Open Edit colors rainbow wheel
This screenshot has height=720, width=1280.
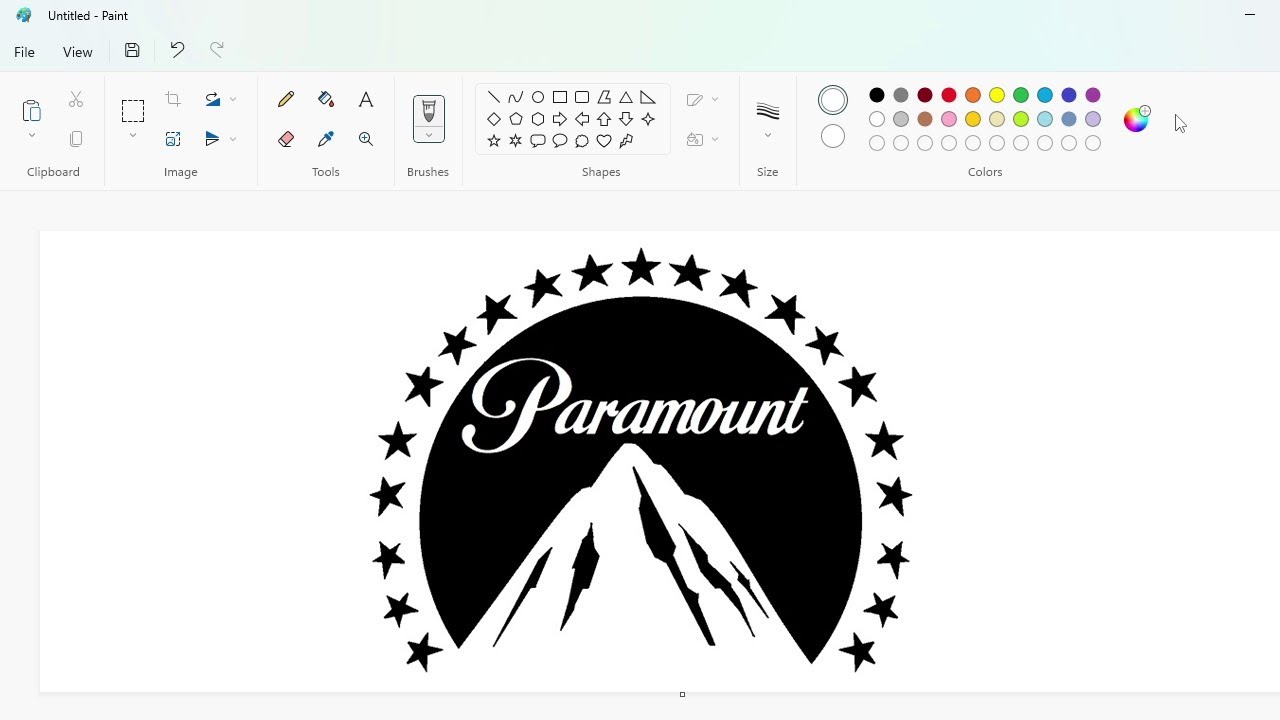point(1137,119)
